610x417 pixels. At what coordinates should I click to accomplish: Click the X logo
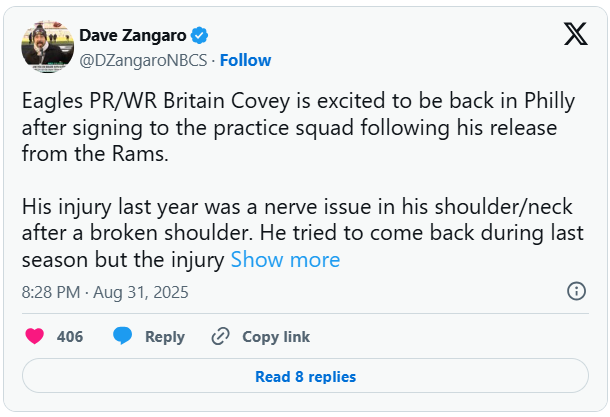tap(575, 35)
